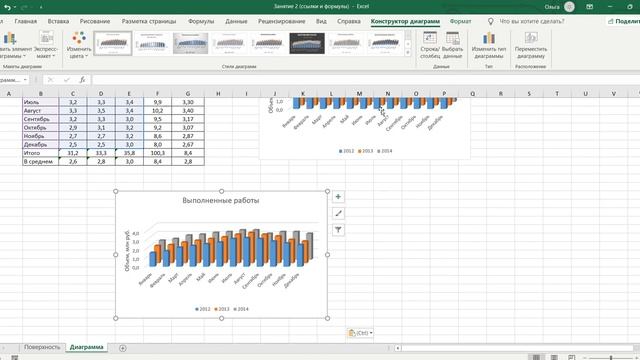
Task: Open the Главная ribbon tab
Action: pyautogui.click(x=26, y=21)
